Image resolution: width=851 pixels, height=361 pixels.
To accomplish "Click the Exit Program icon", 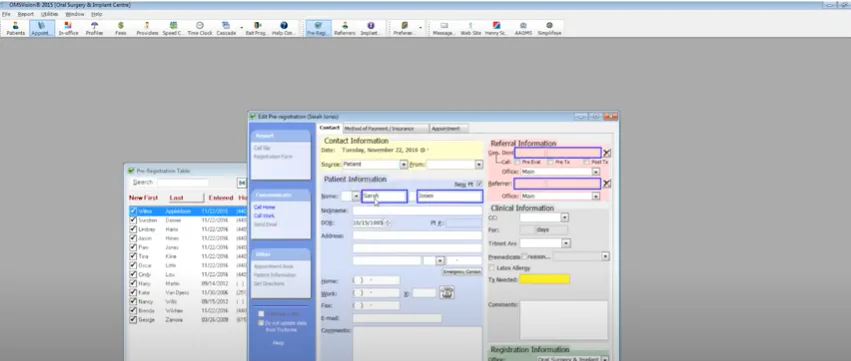I will click(257, 28).
